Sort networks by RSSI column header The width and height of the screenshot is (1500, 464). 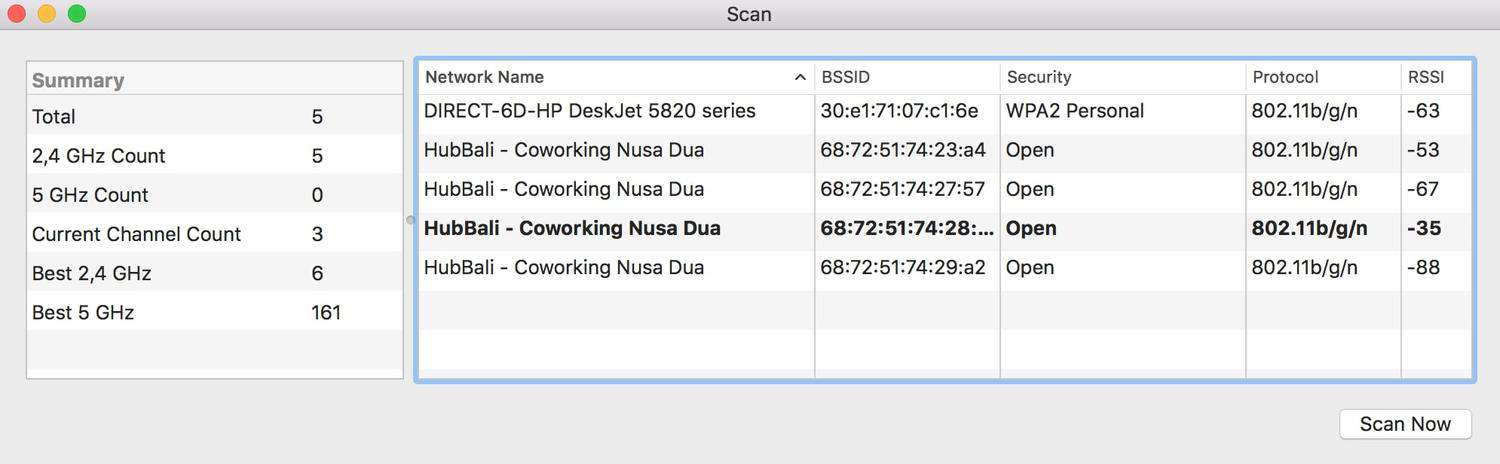1436,77
